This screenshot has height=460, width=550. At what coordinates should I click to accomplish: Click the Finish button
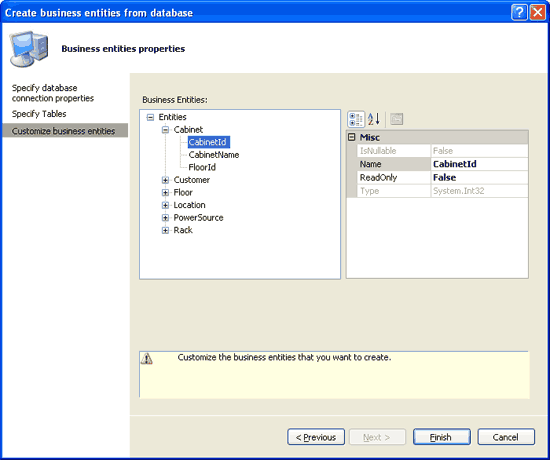442,437
